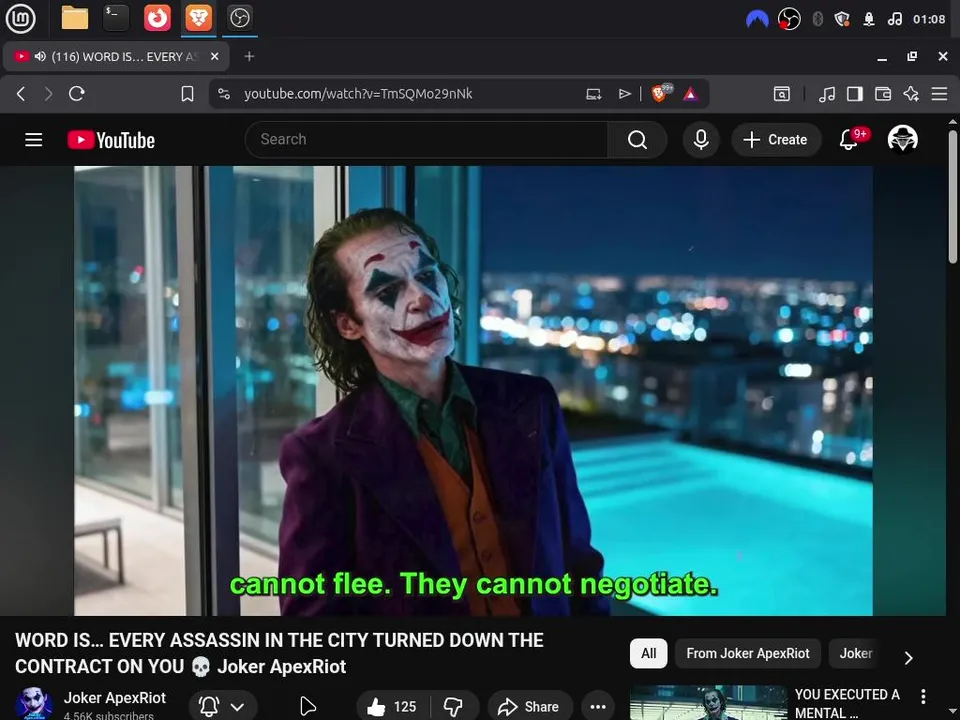Open options for recommended video
This screenshot has width=960, height=720.
[923, 696]
